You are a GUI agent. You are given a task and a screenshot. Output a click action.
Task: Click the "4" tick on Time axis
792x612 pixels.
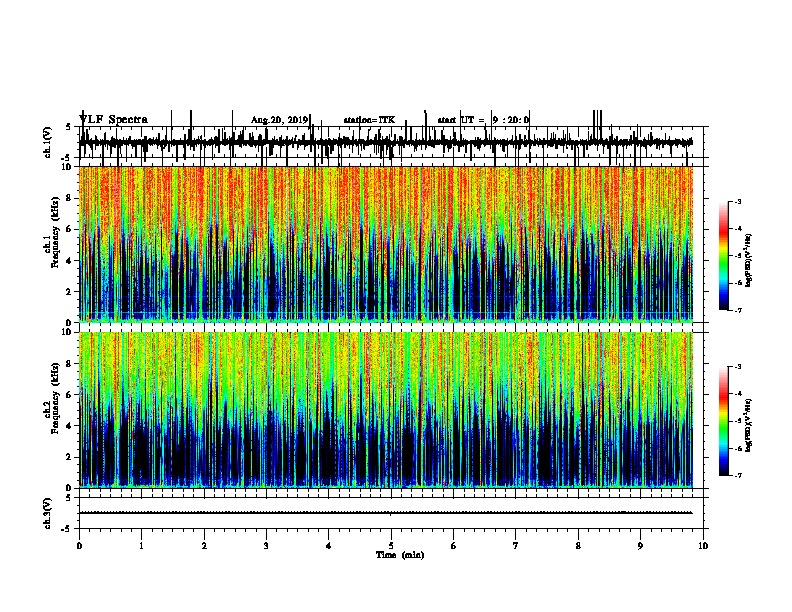pos(329,546)
